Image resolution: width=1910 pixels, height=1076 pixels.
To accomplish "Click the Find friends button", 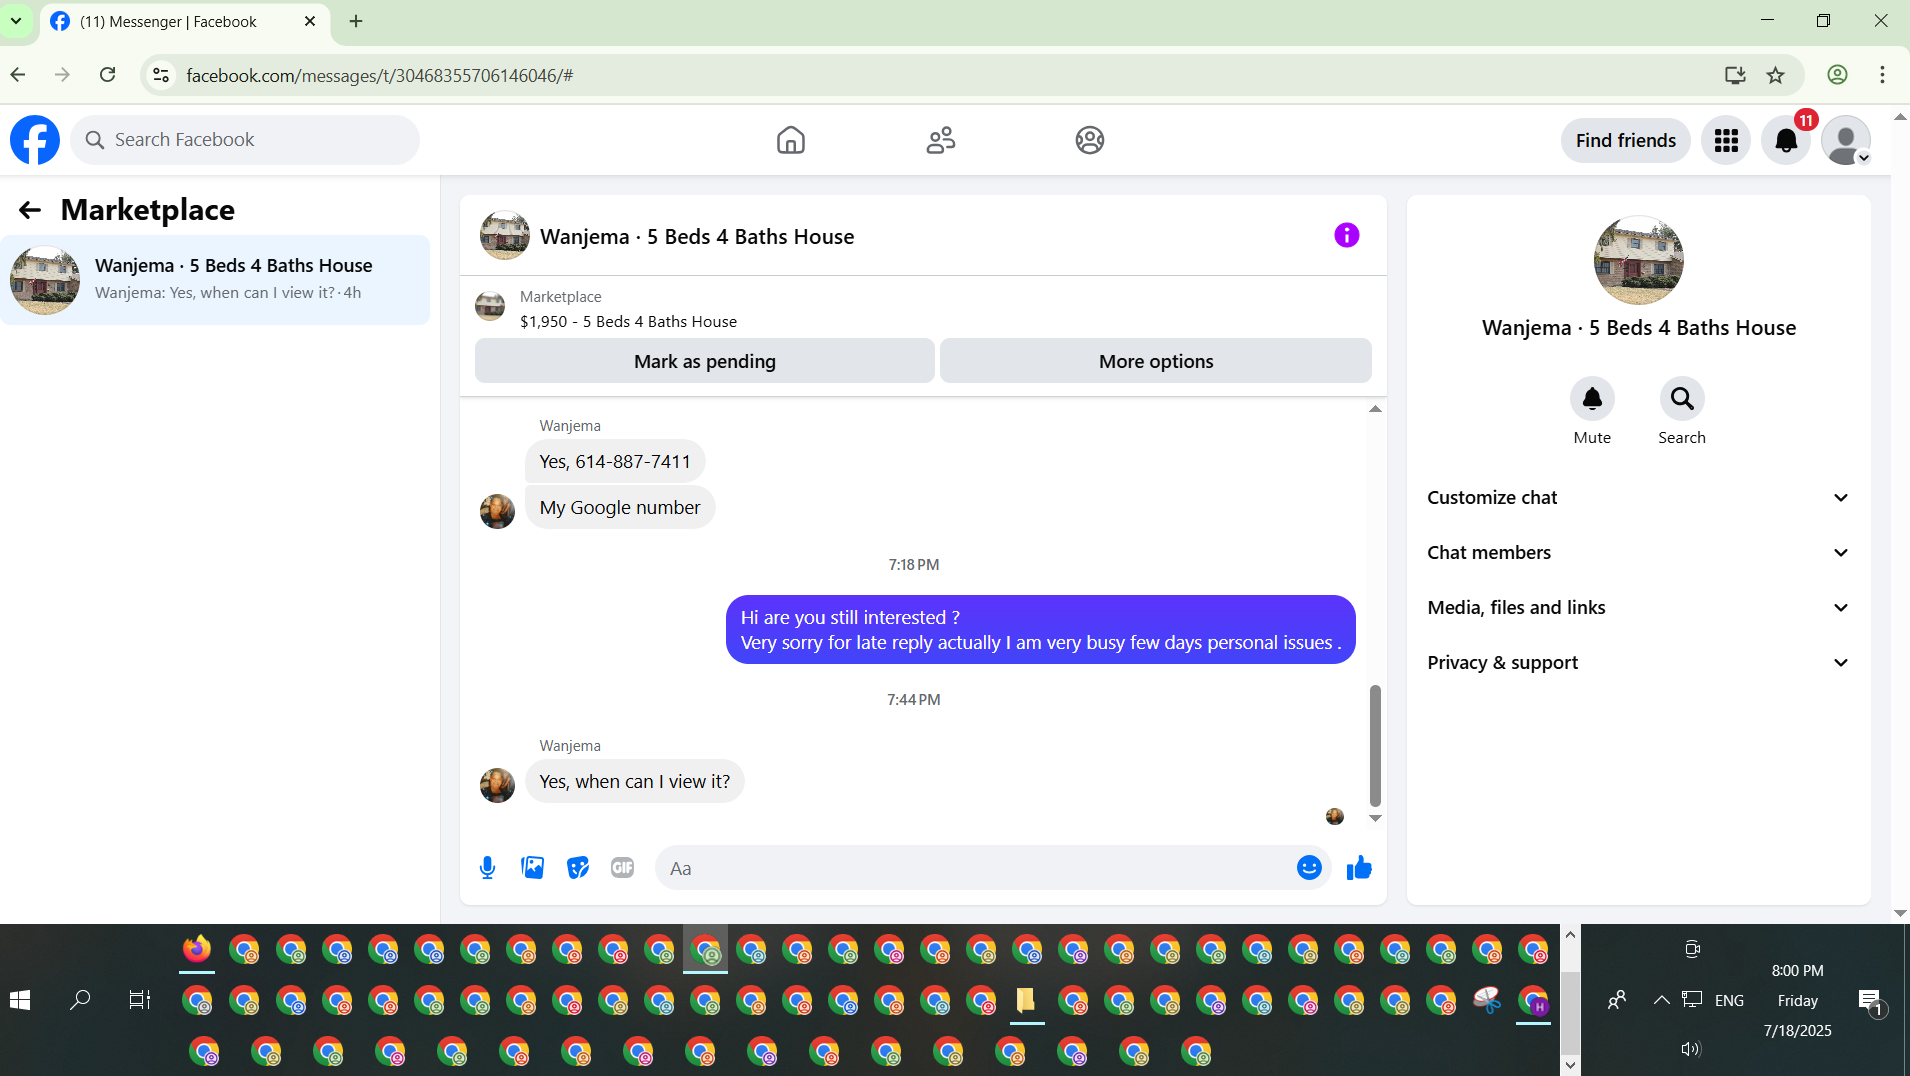I will click(1626, 140).
